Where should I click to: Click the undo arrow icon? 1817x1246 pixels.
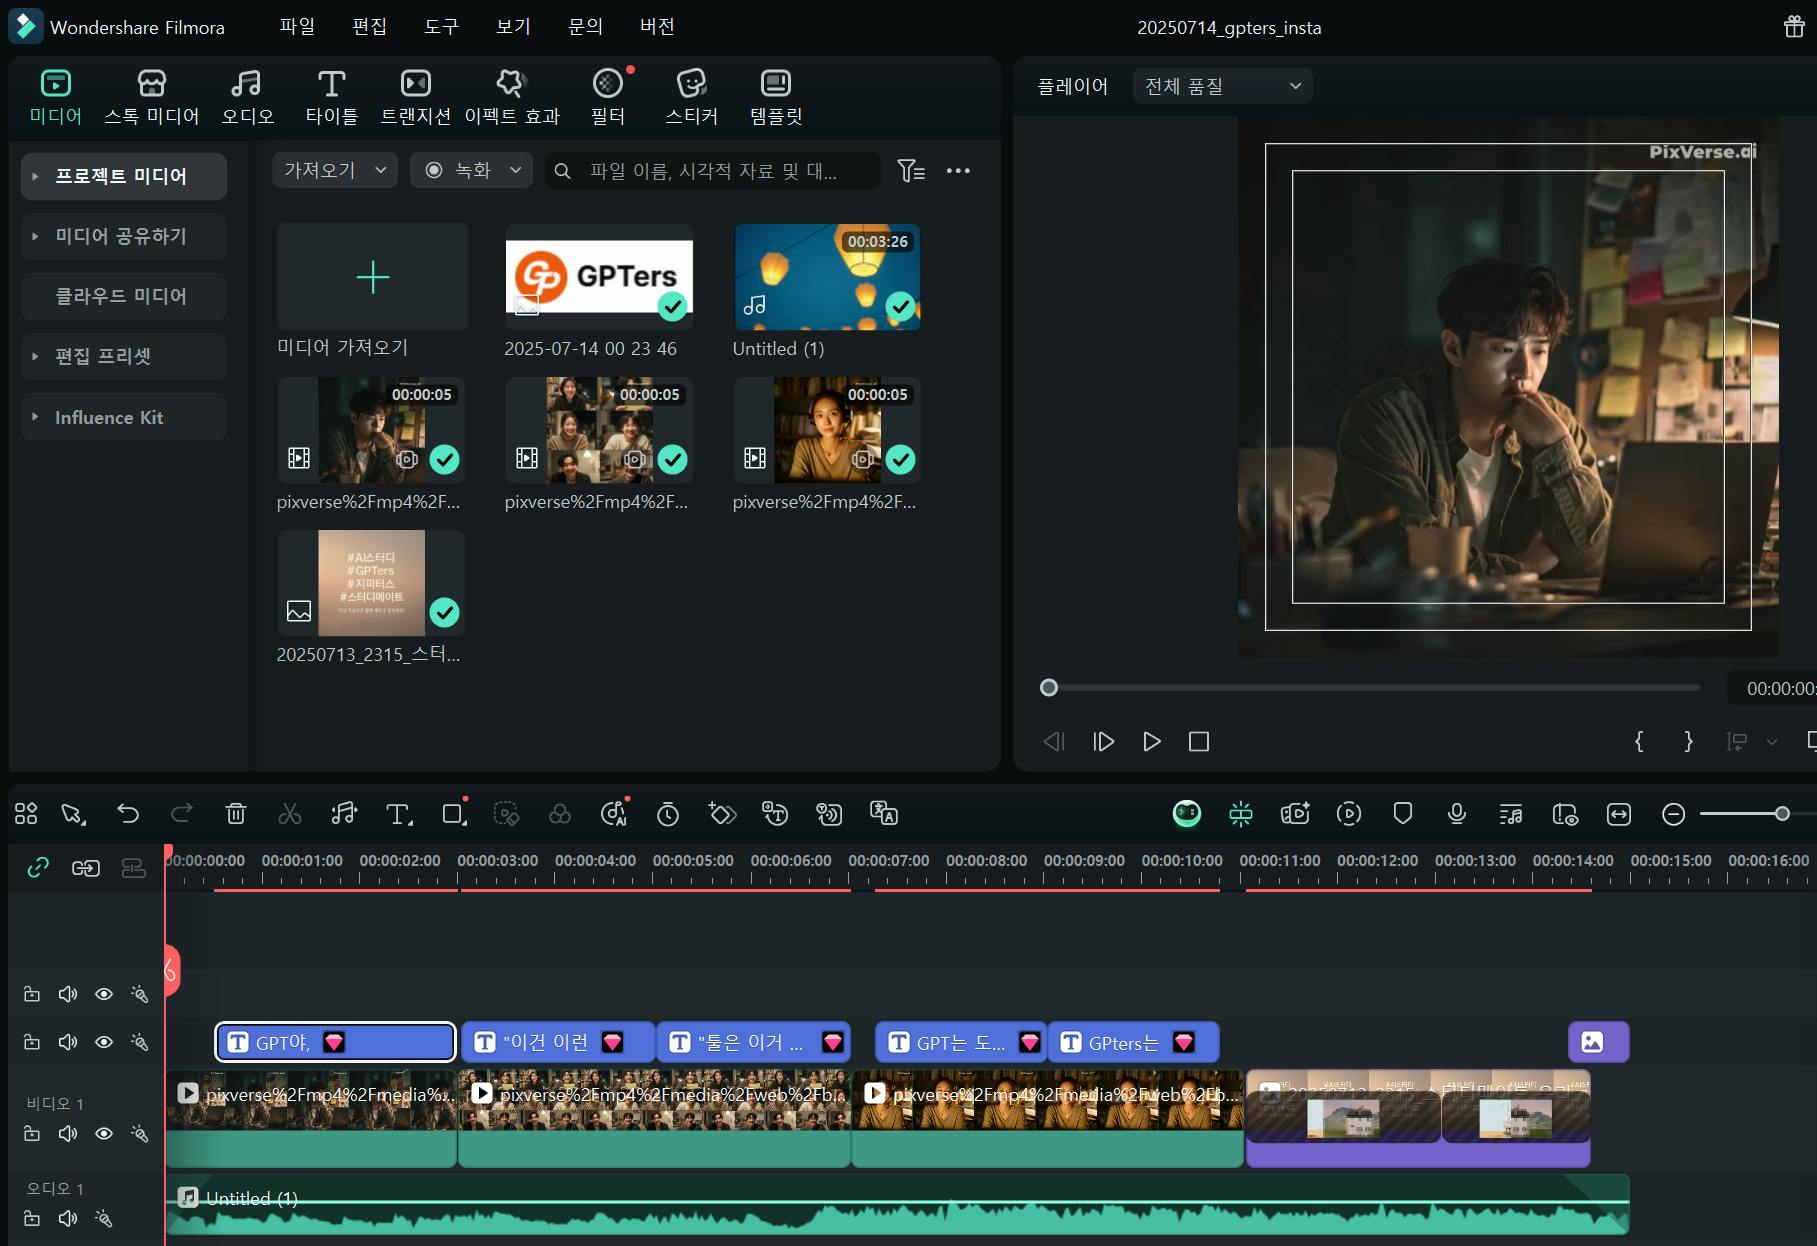coord(128,814)
